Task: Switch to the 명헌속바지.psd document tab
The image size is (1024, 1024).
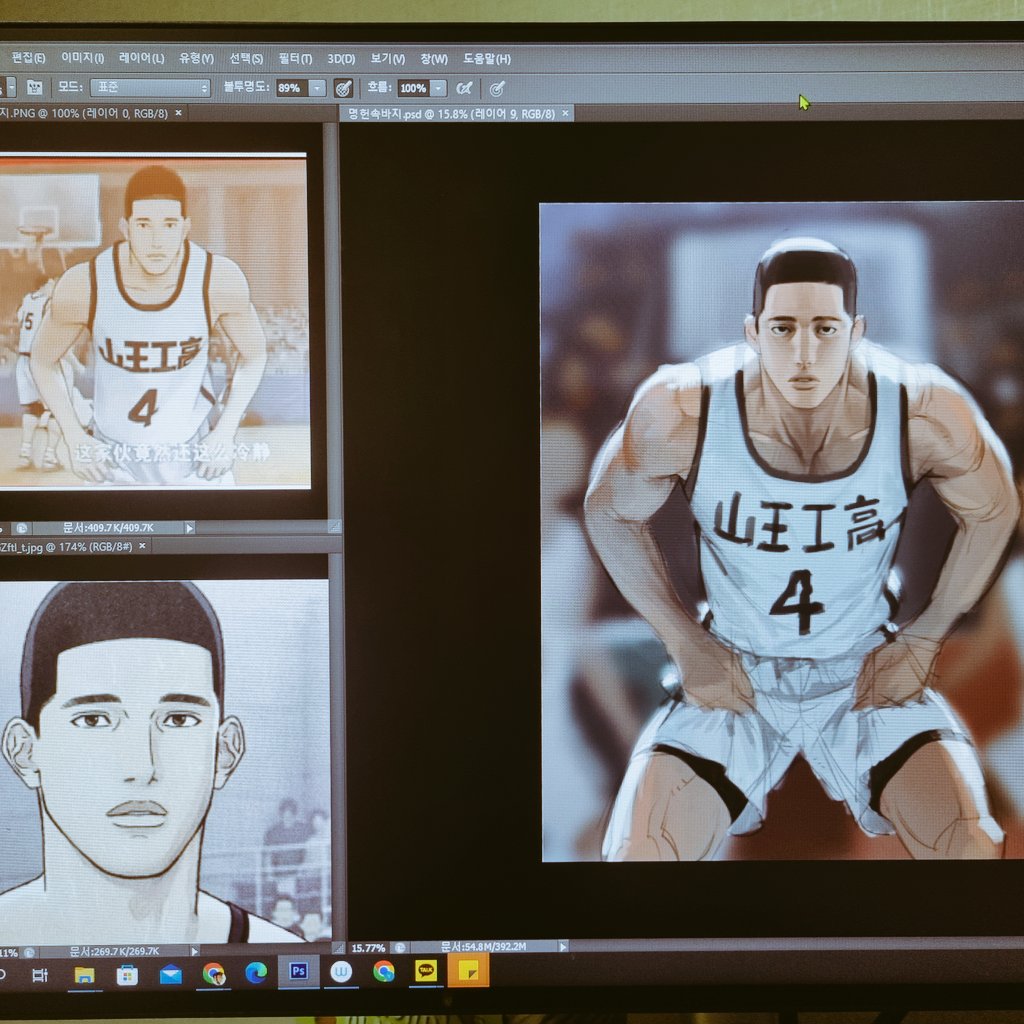Action: [451, 114]
